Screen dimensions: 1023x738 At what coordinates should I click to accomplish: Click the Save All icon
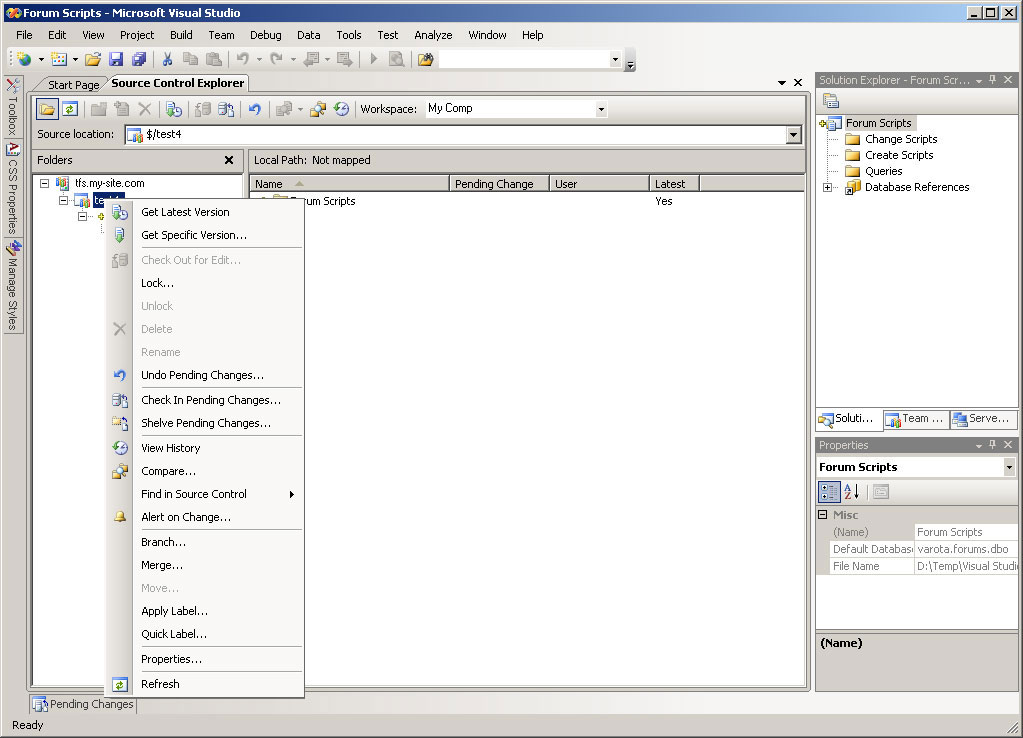(x=139, y=59)
